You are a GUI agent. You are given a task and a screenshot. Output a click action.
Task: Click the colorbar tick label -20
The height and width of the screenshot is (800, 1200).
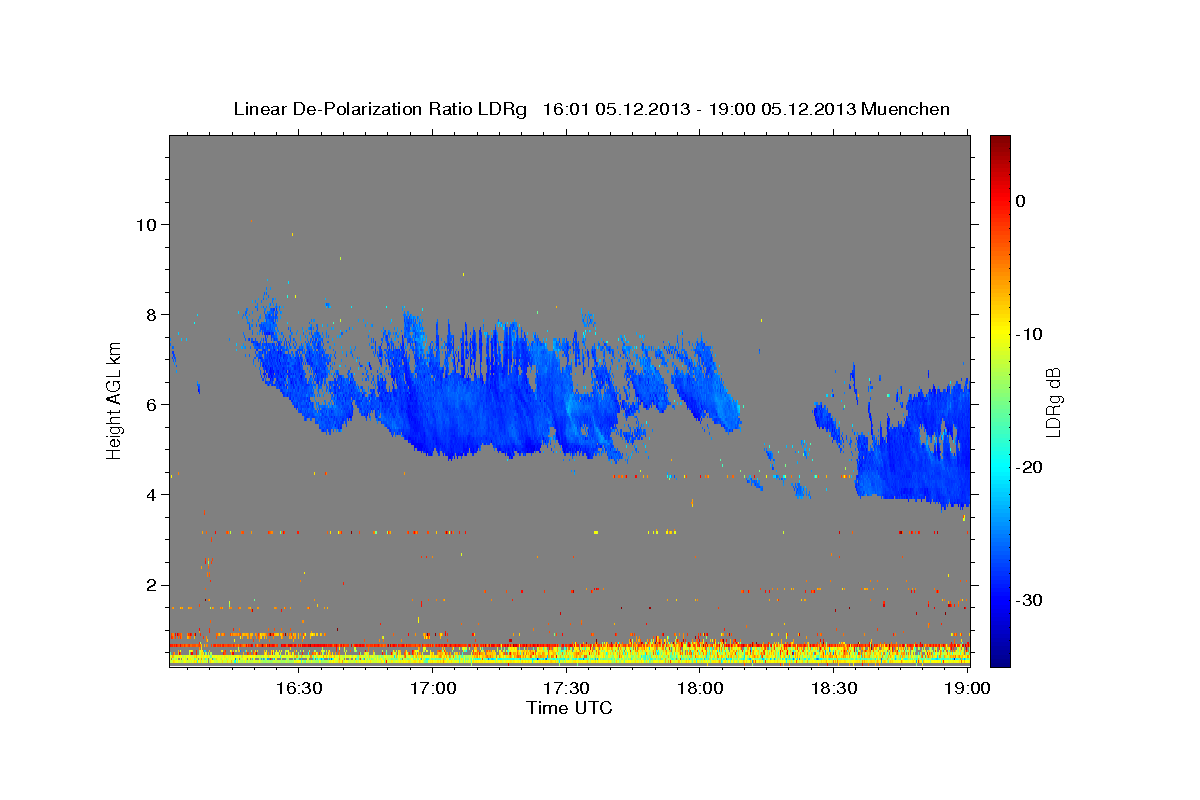pos(1030,467)
